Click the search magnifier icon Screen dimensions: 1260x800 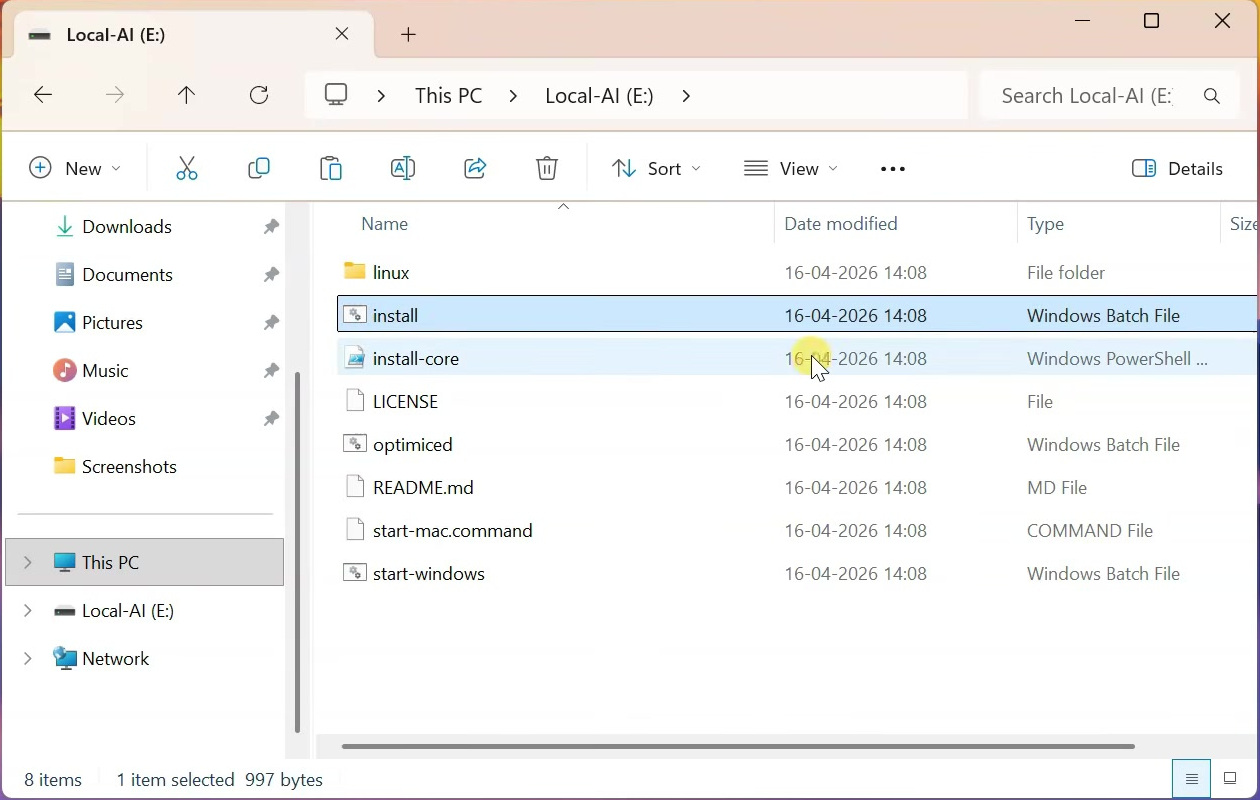click(1212, 96)
